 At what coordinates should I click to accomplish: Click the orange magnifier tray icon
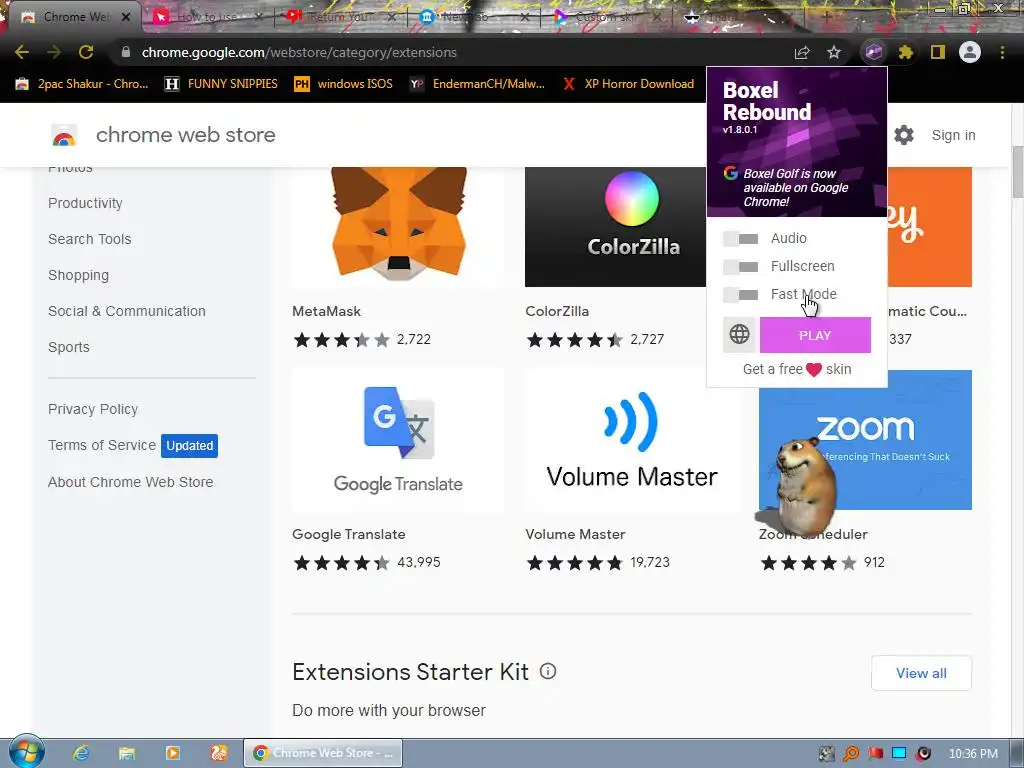point(851,754)
